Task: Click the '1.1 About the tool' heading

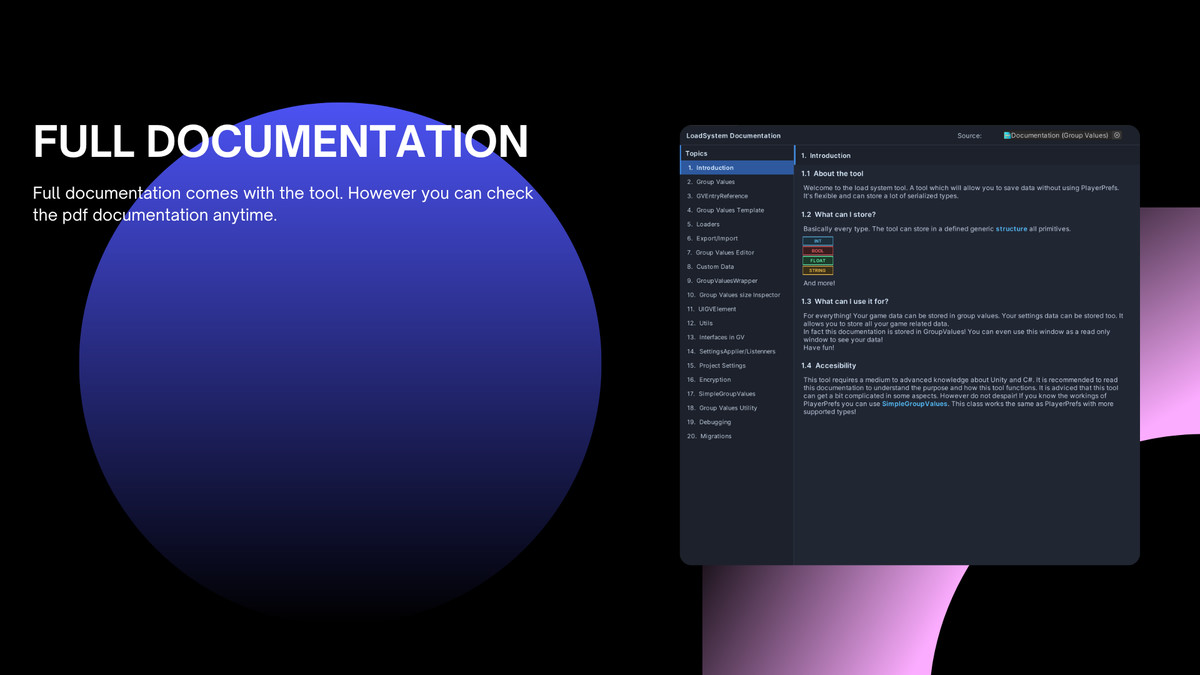Action: point(832,174)
